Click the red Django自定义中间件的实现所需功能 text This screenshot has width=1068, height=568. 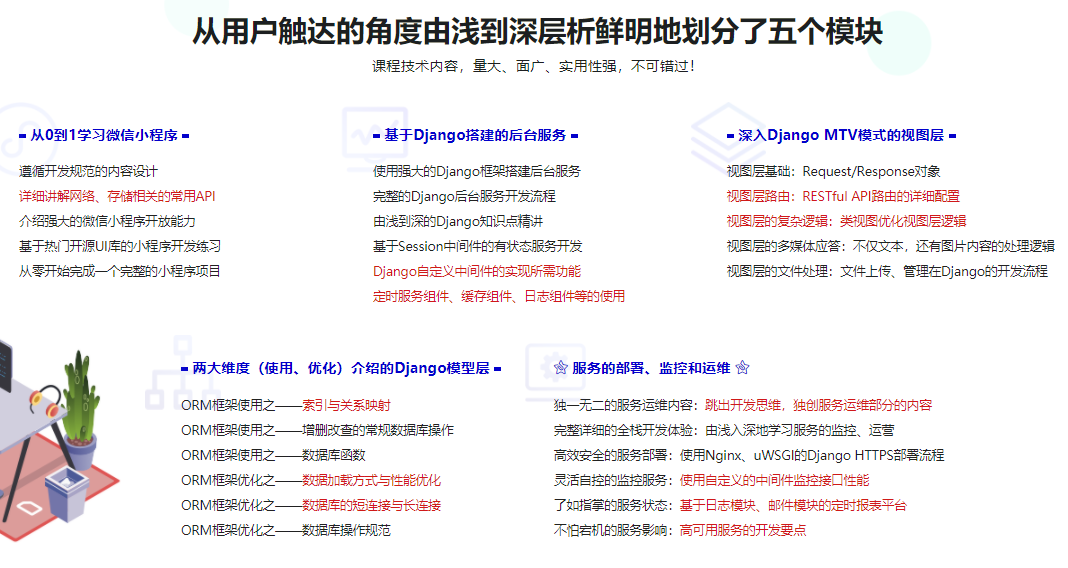point(476,271)
